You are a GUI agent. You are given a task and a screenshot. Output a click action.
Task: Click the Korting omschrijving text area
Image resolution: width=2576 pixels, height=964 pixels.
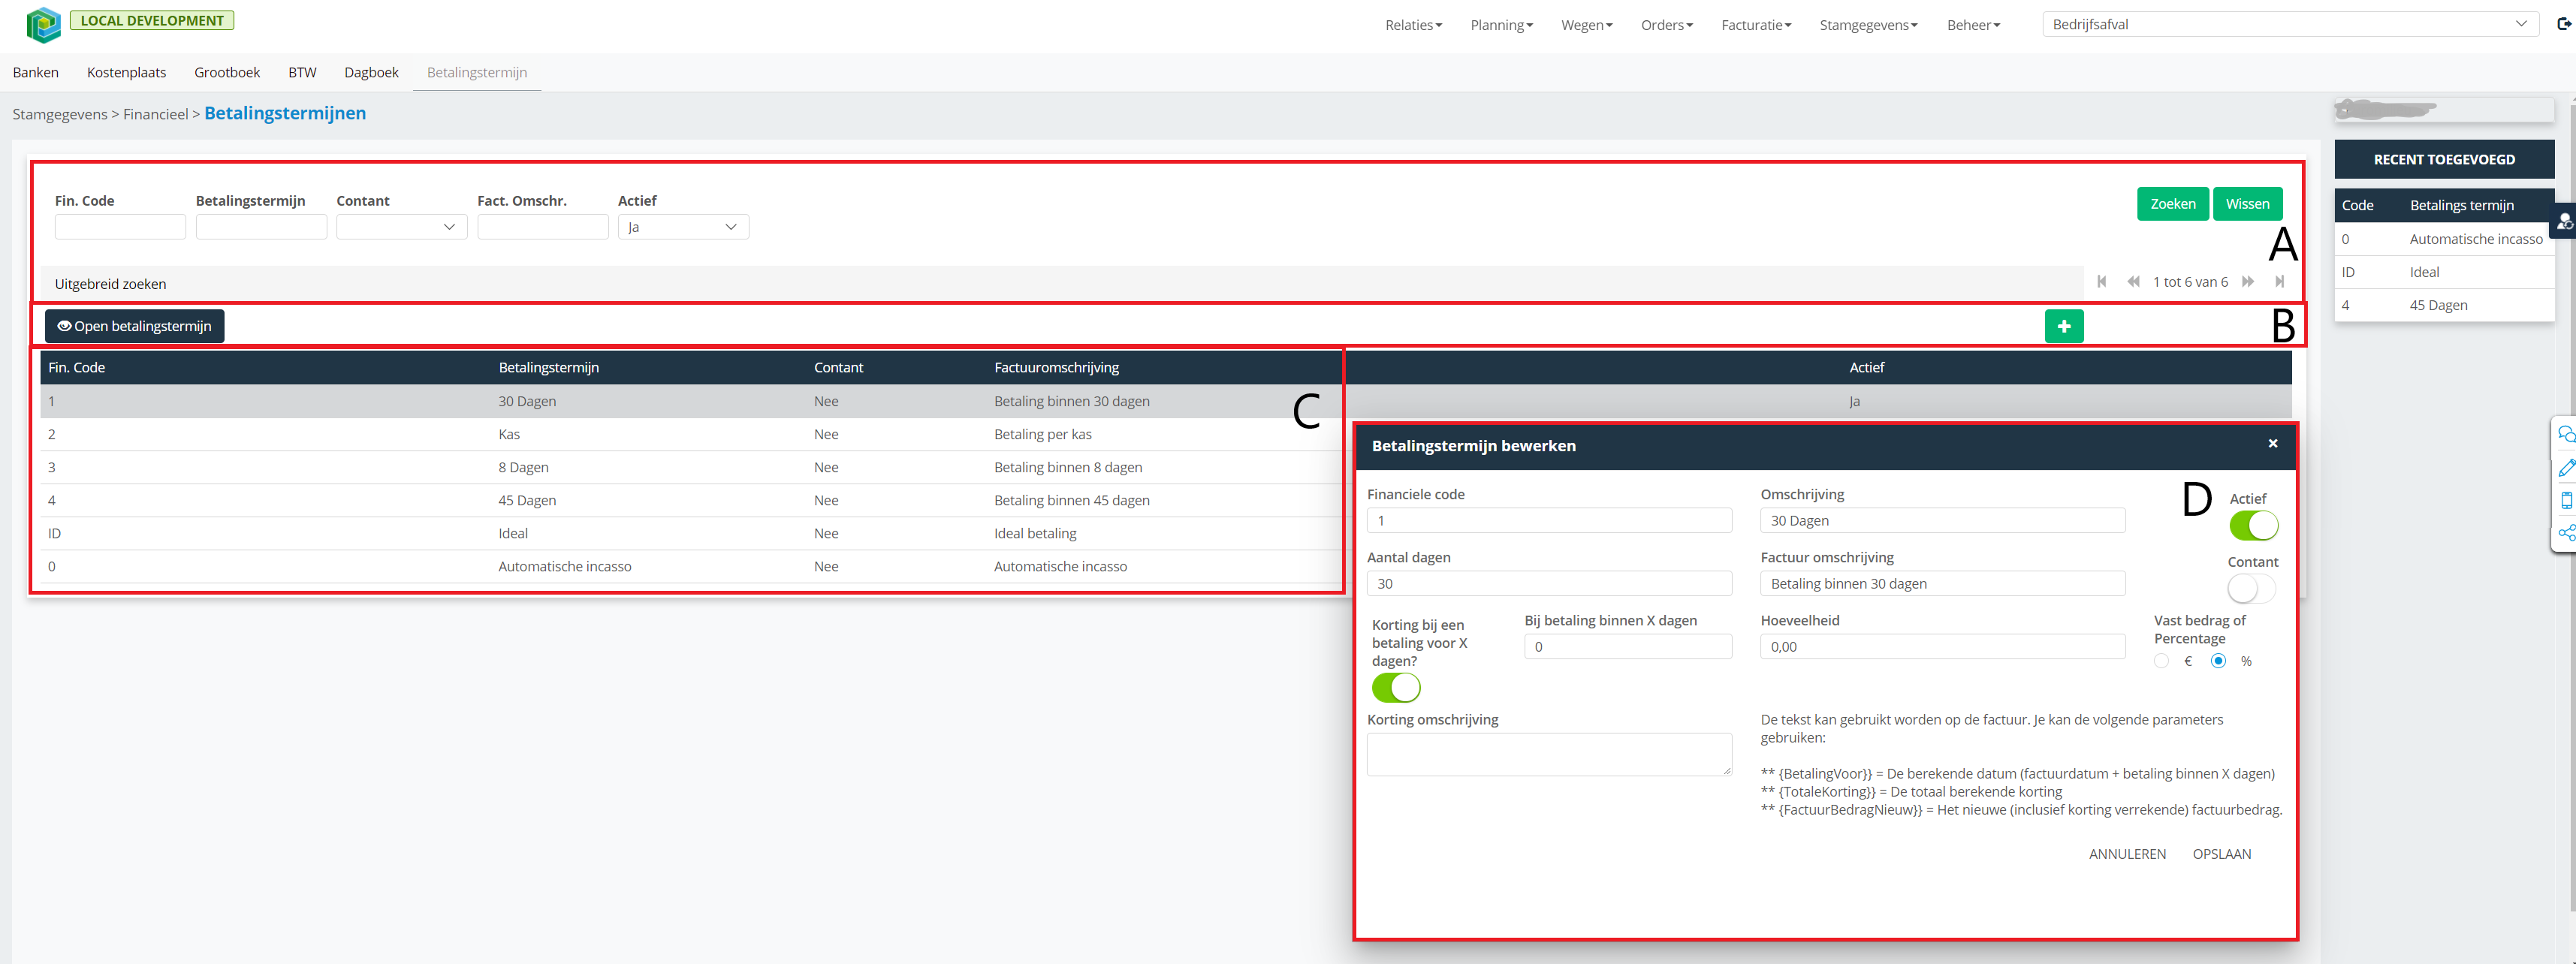pos(1549,754)
